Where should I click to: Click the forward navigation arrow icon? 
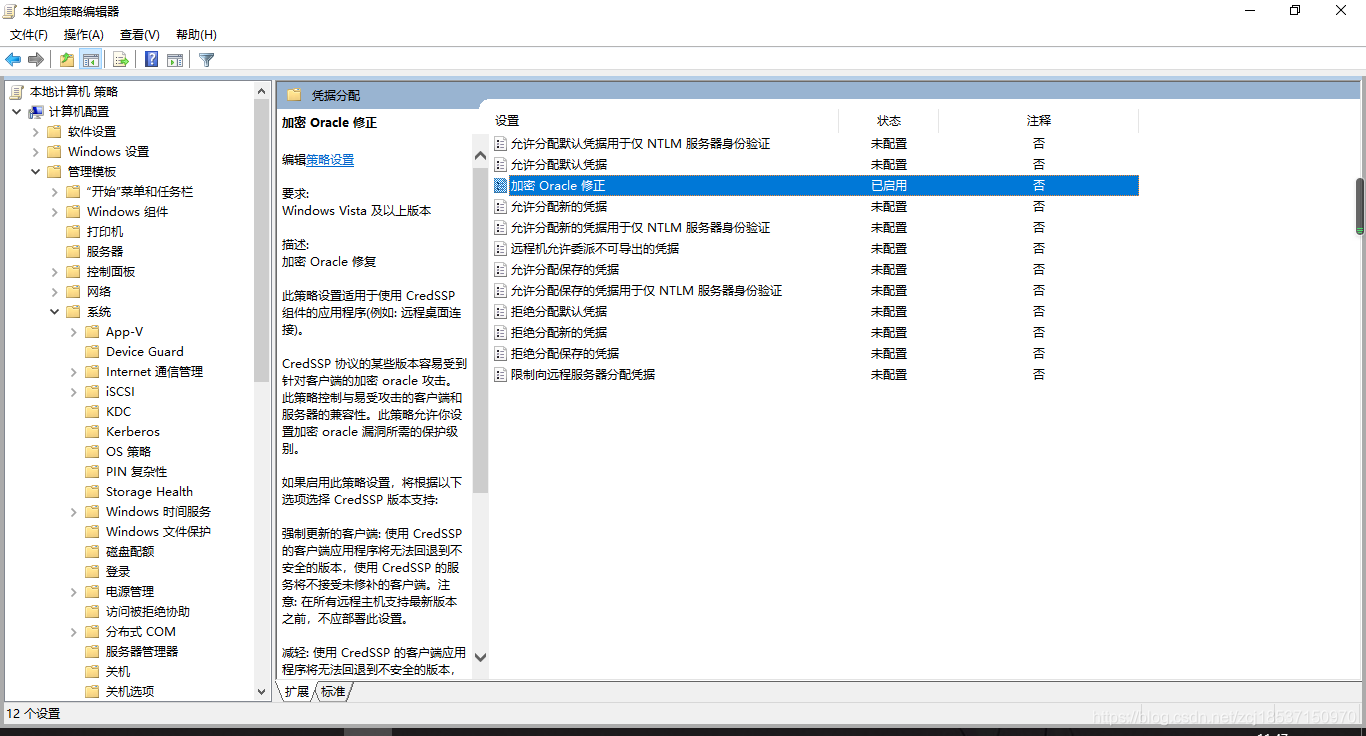(x=37, y=59)
